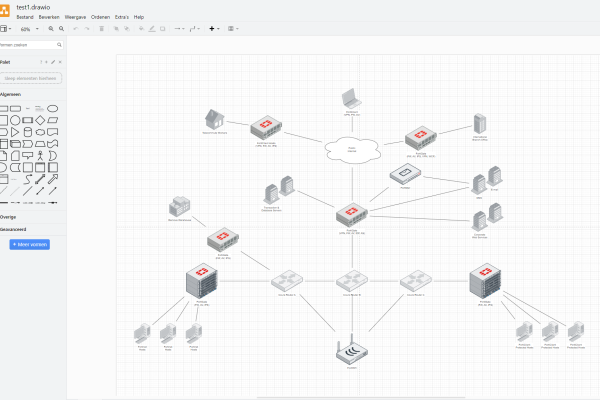Click the search magnifier in shapes search
This screenshot has height=400, width=600.
[x=59, y=45]
